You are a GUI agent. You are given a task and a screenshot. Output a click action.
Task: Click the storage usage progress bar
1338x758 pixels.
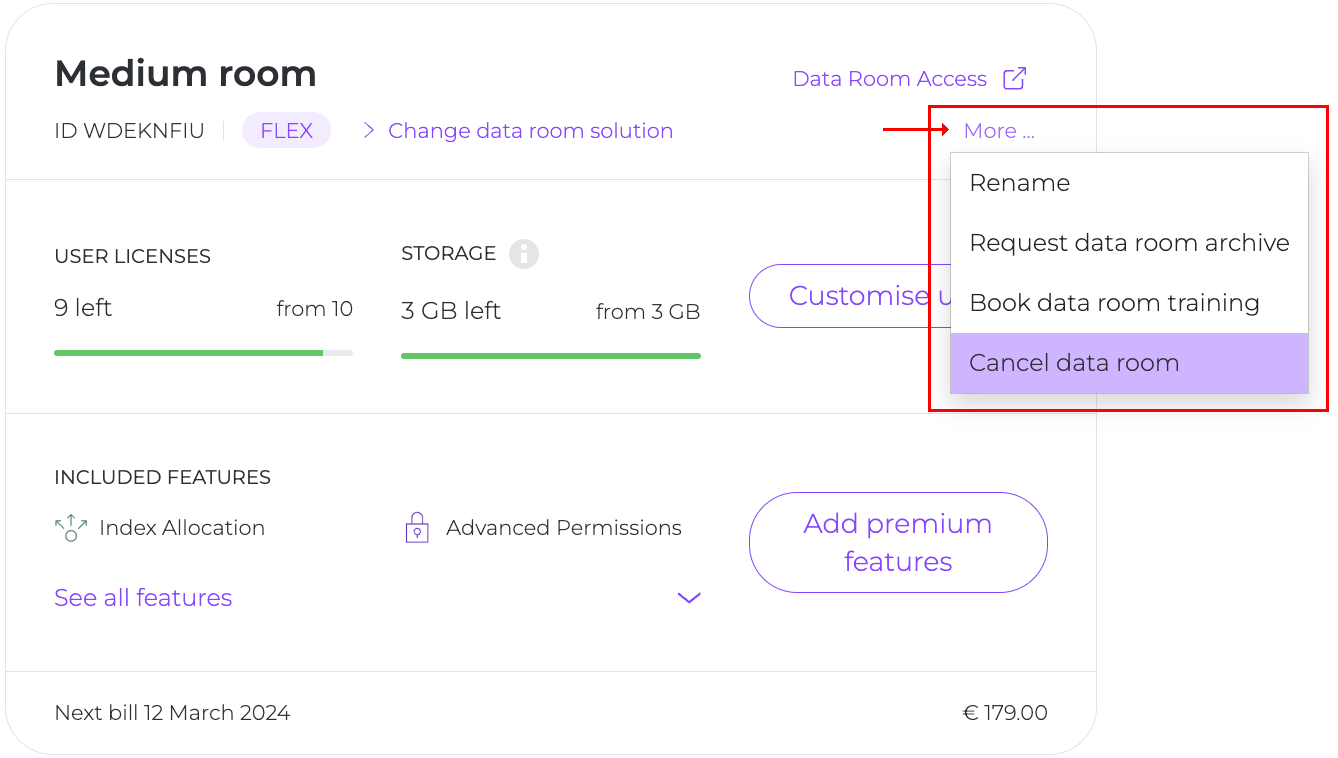pos(550,355)
